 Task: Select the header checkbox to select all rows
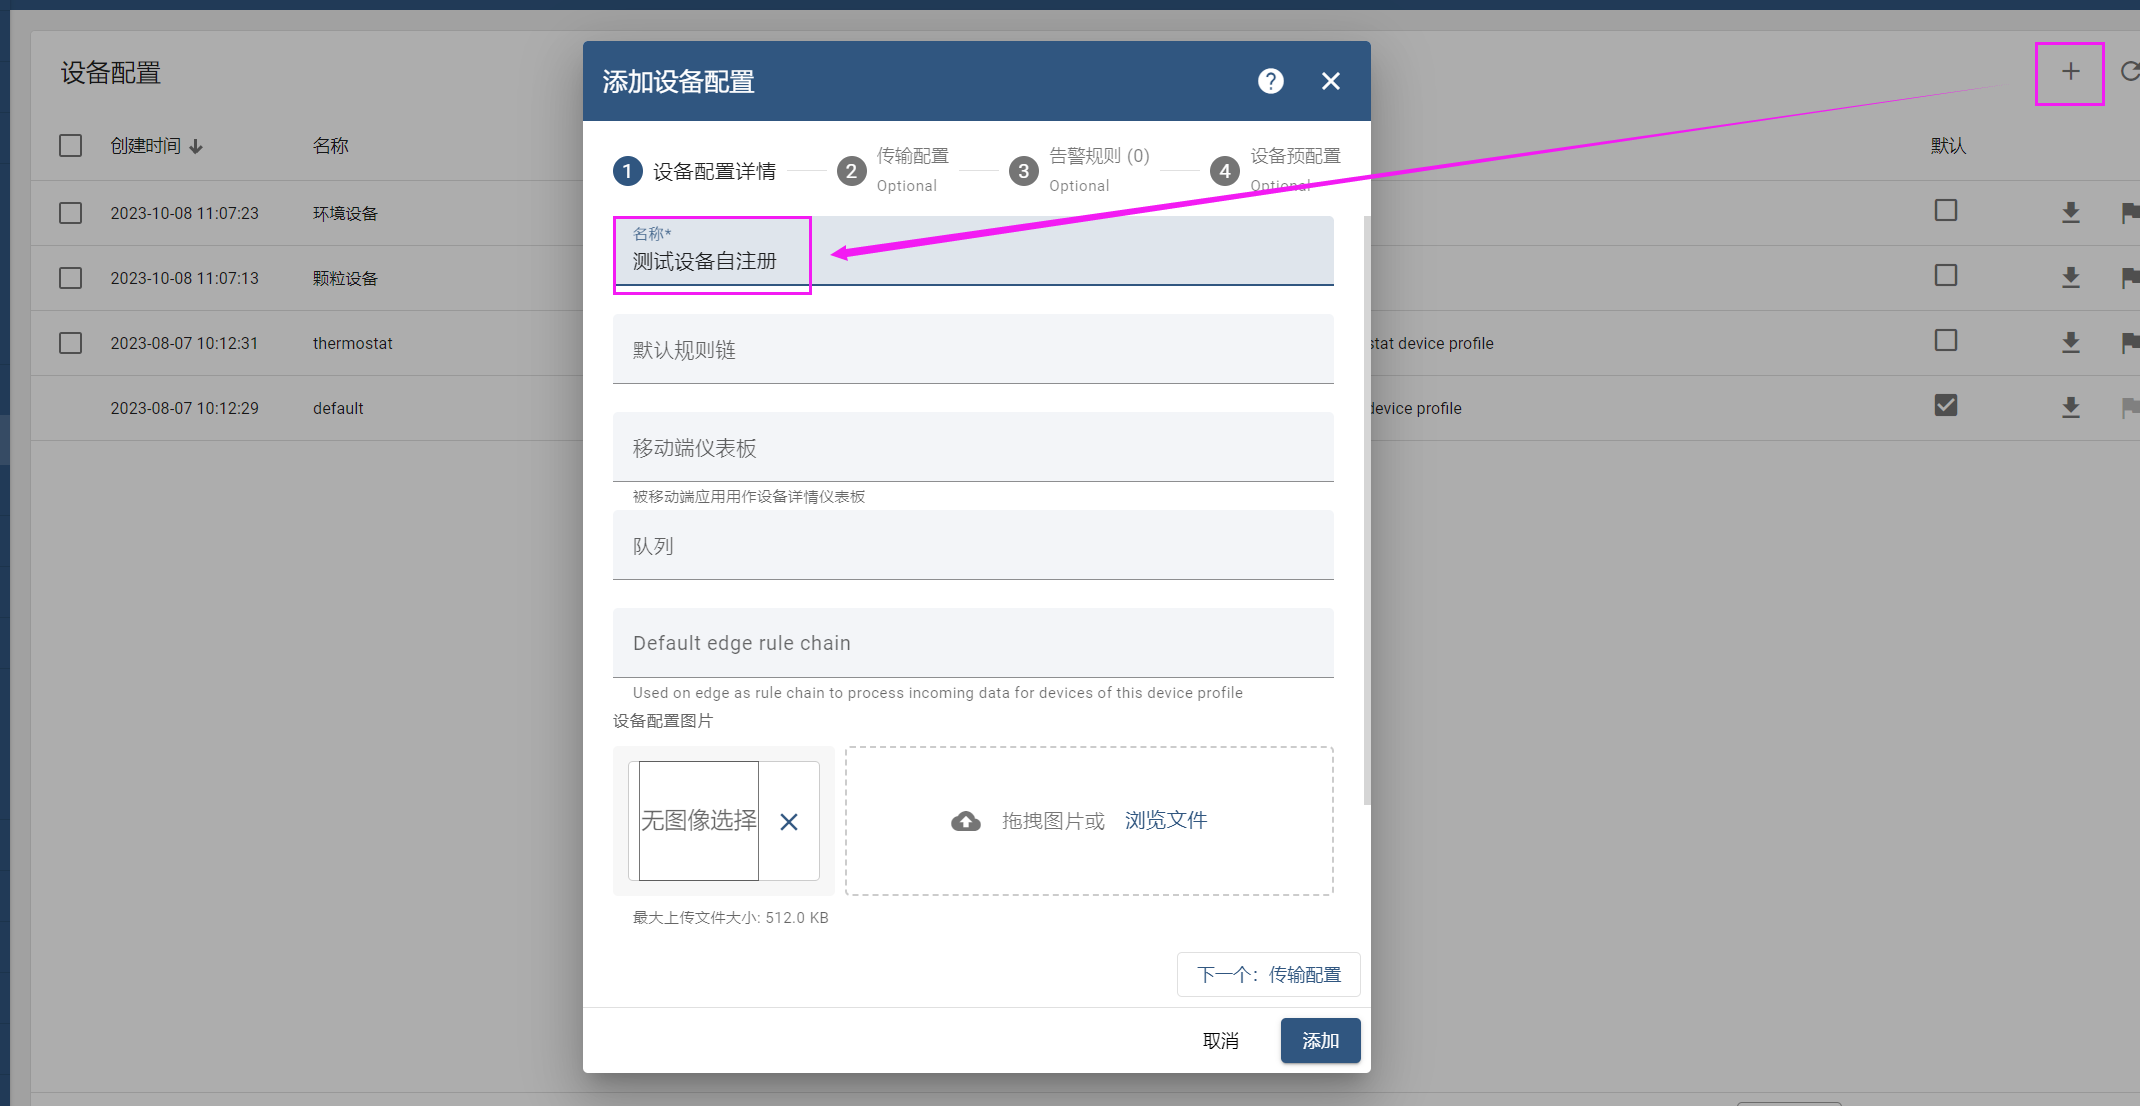coord(70,145)
